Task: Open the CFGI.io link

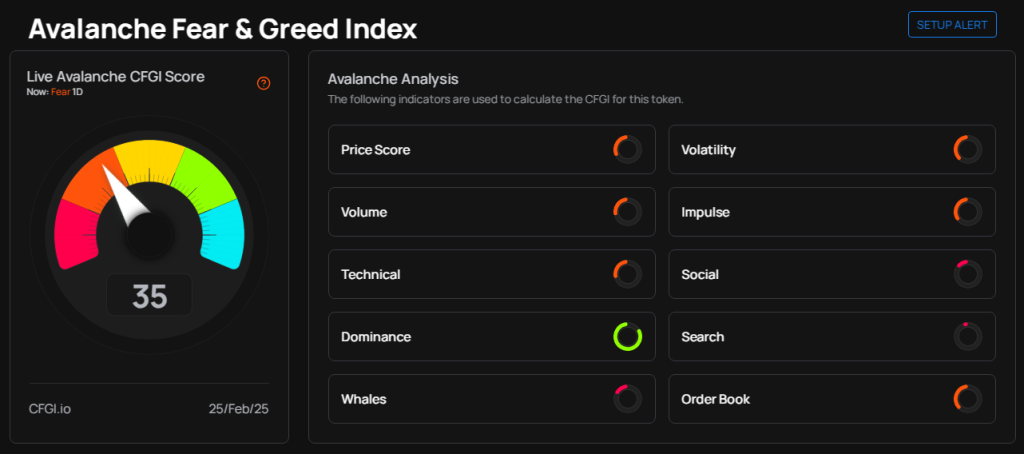Action: (x=48, y=411)
